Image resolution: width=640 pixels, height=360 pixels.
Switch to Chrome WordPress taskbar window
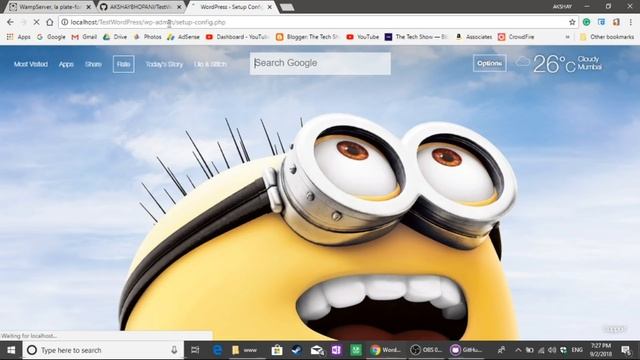(386, 350)
